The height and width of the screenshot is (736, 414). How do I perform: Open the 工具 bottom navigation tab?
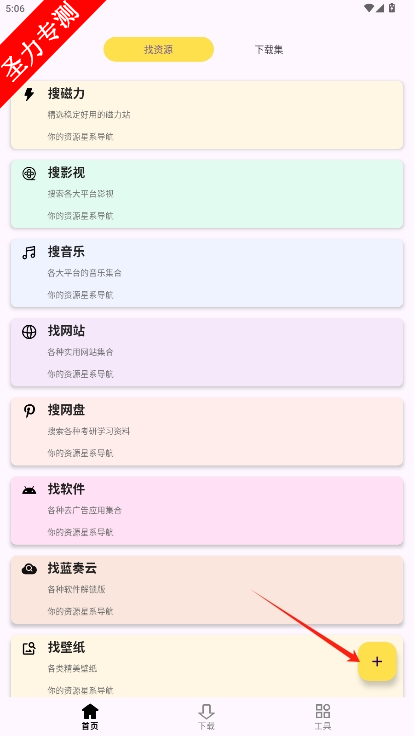click(323, 717)
